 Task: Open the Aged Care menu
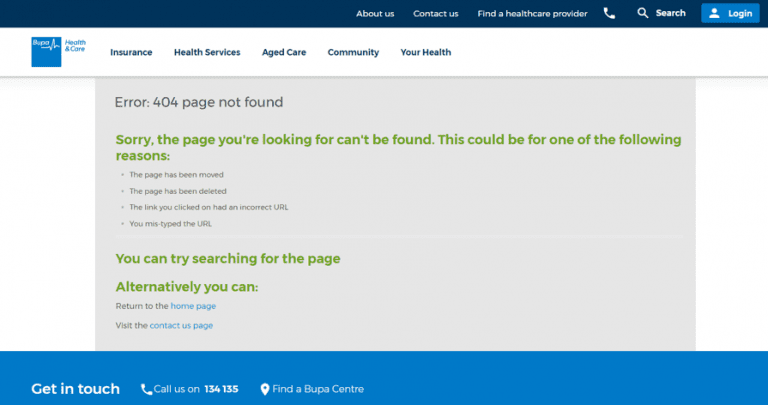(x=284, y=52)
